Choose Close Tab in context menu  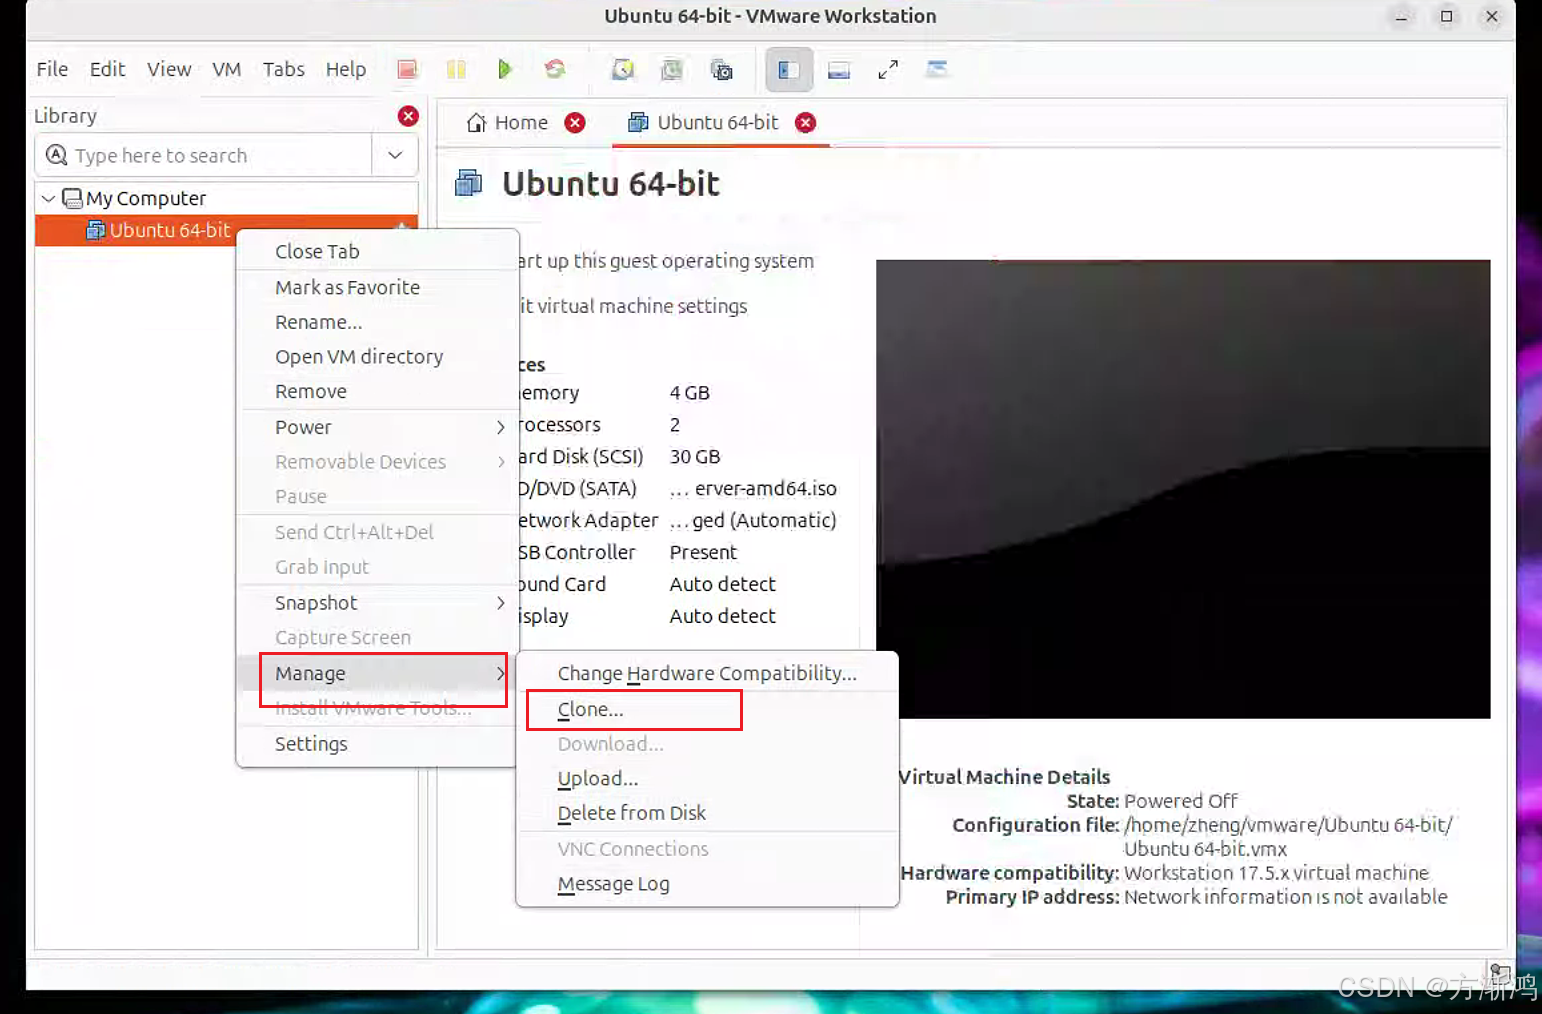click(x=377, y=252)
